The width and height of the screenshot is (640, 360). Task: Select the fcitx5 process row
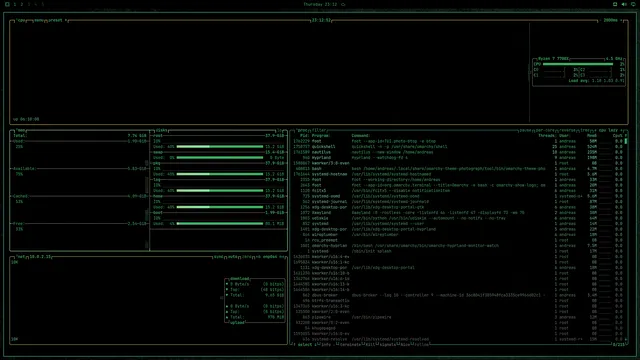pos(458,191)
